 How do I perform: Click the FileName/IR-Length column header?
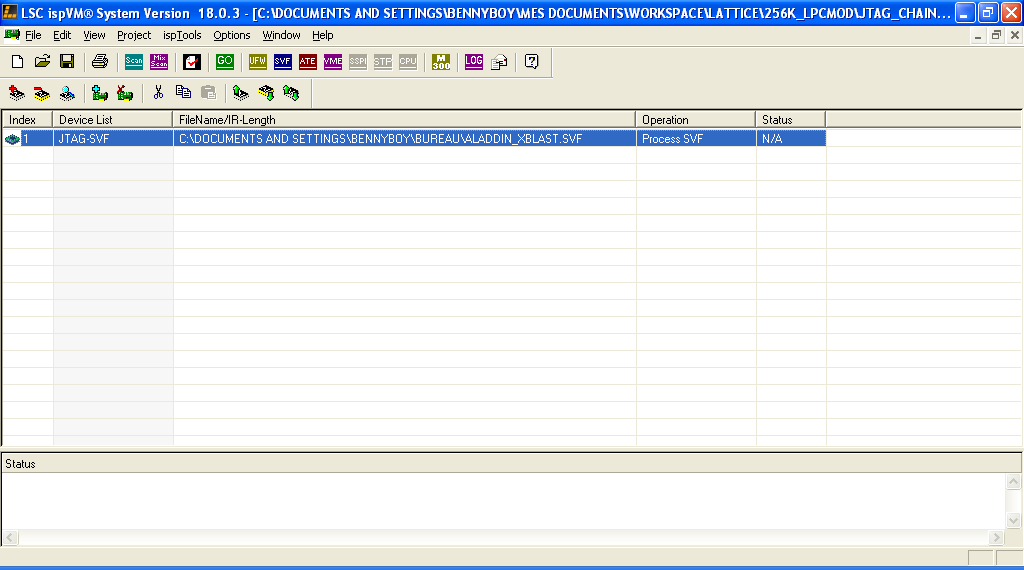click(404, 119)
